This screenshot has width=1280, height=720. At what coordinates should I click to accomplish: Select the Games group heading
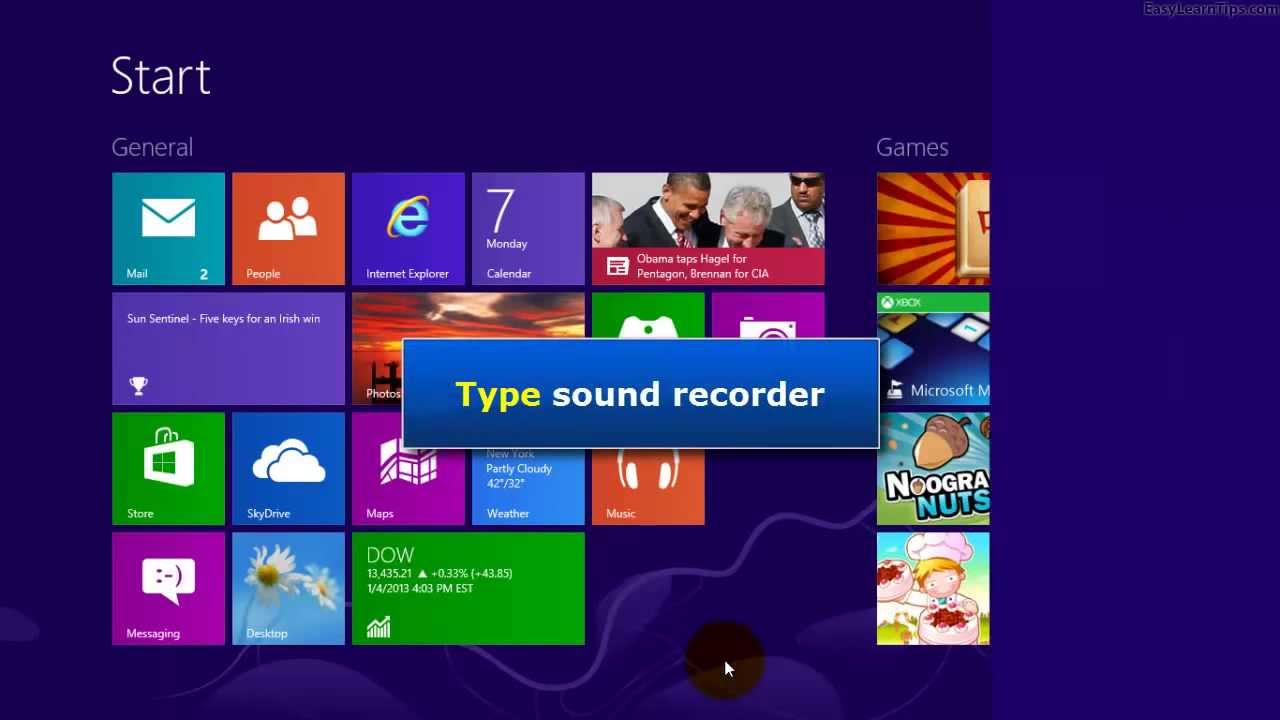[912, 147]
